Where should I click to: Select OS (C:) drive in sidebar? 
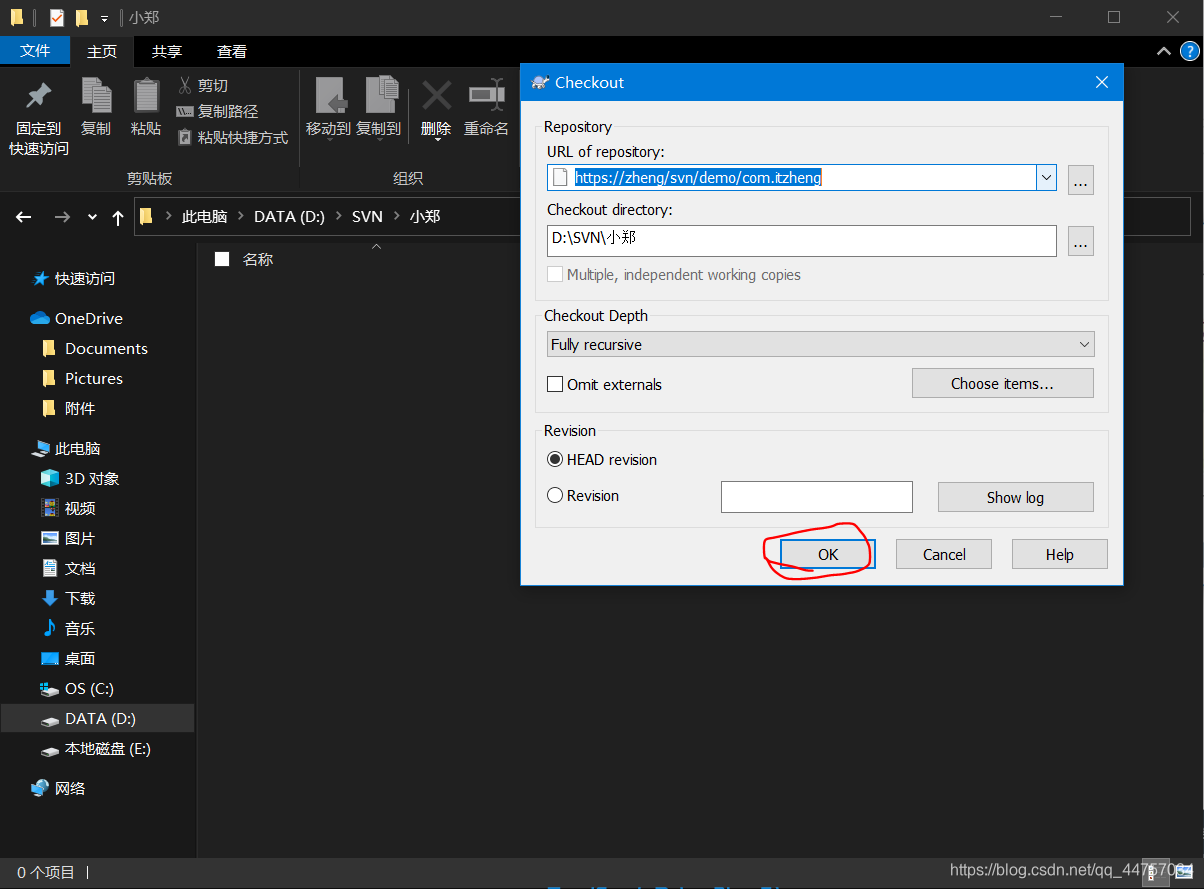(x=89, y=689)
